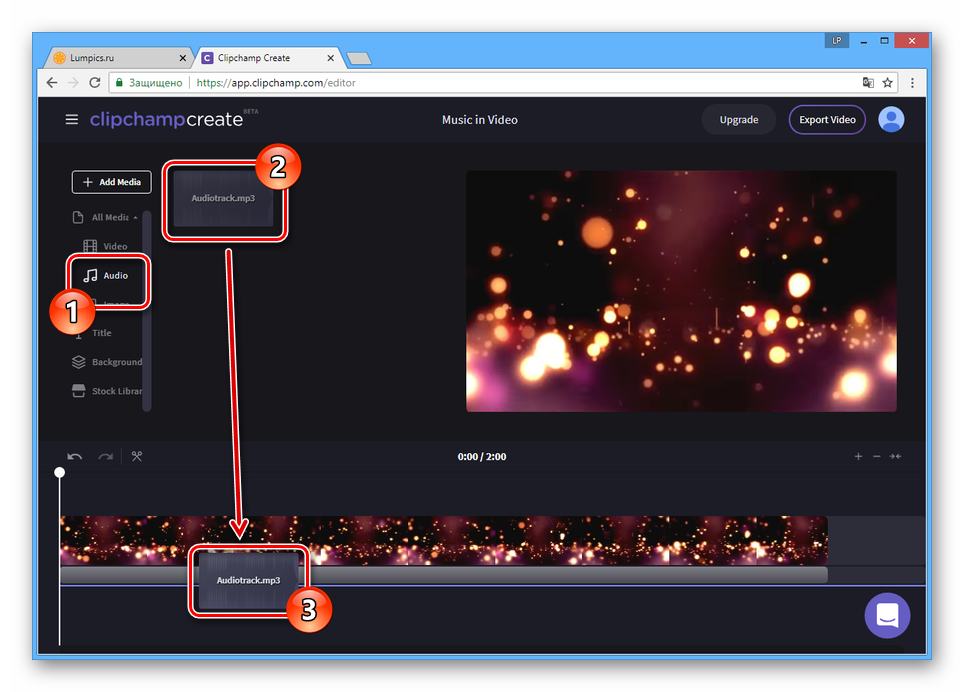Open the user profile avatar
Screen dimensions: 964x692
coord(891,119)
